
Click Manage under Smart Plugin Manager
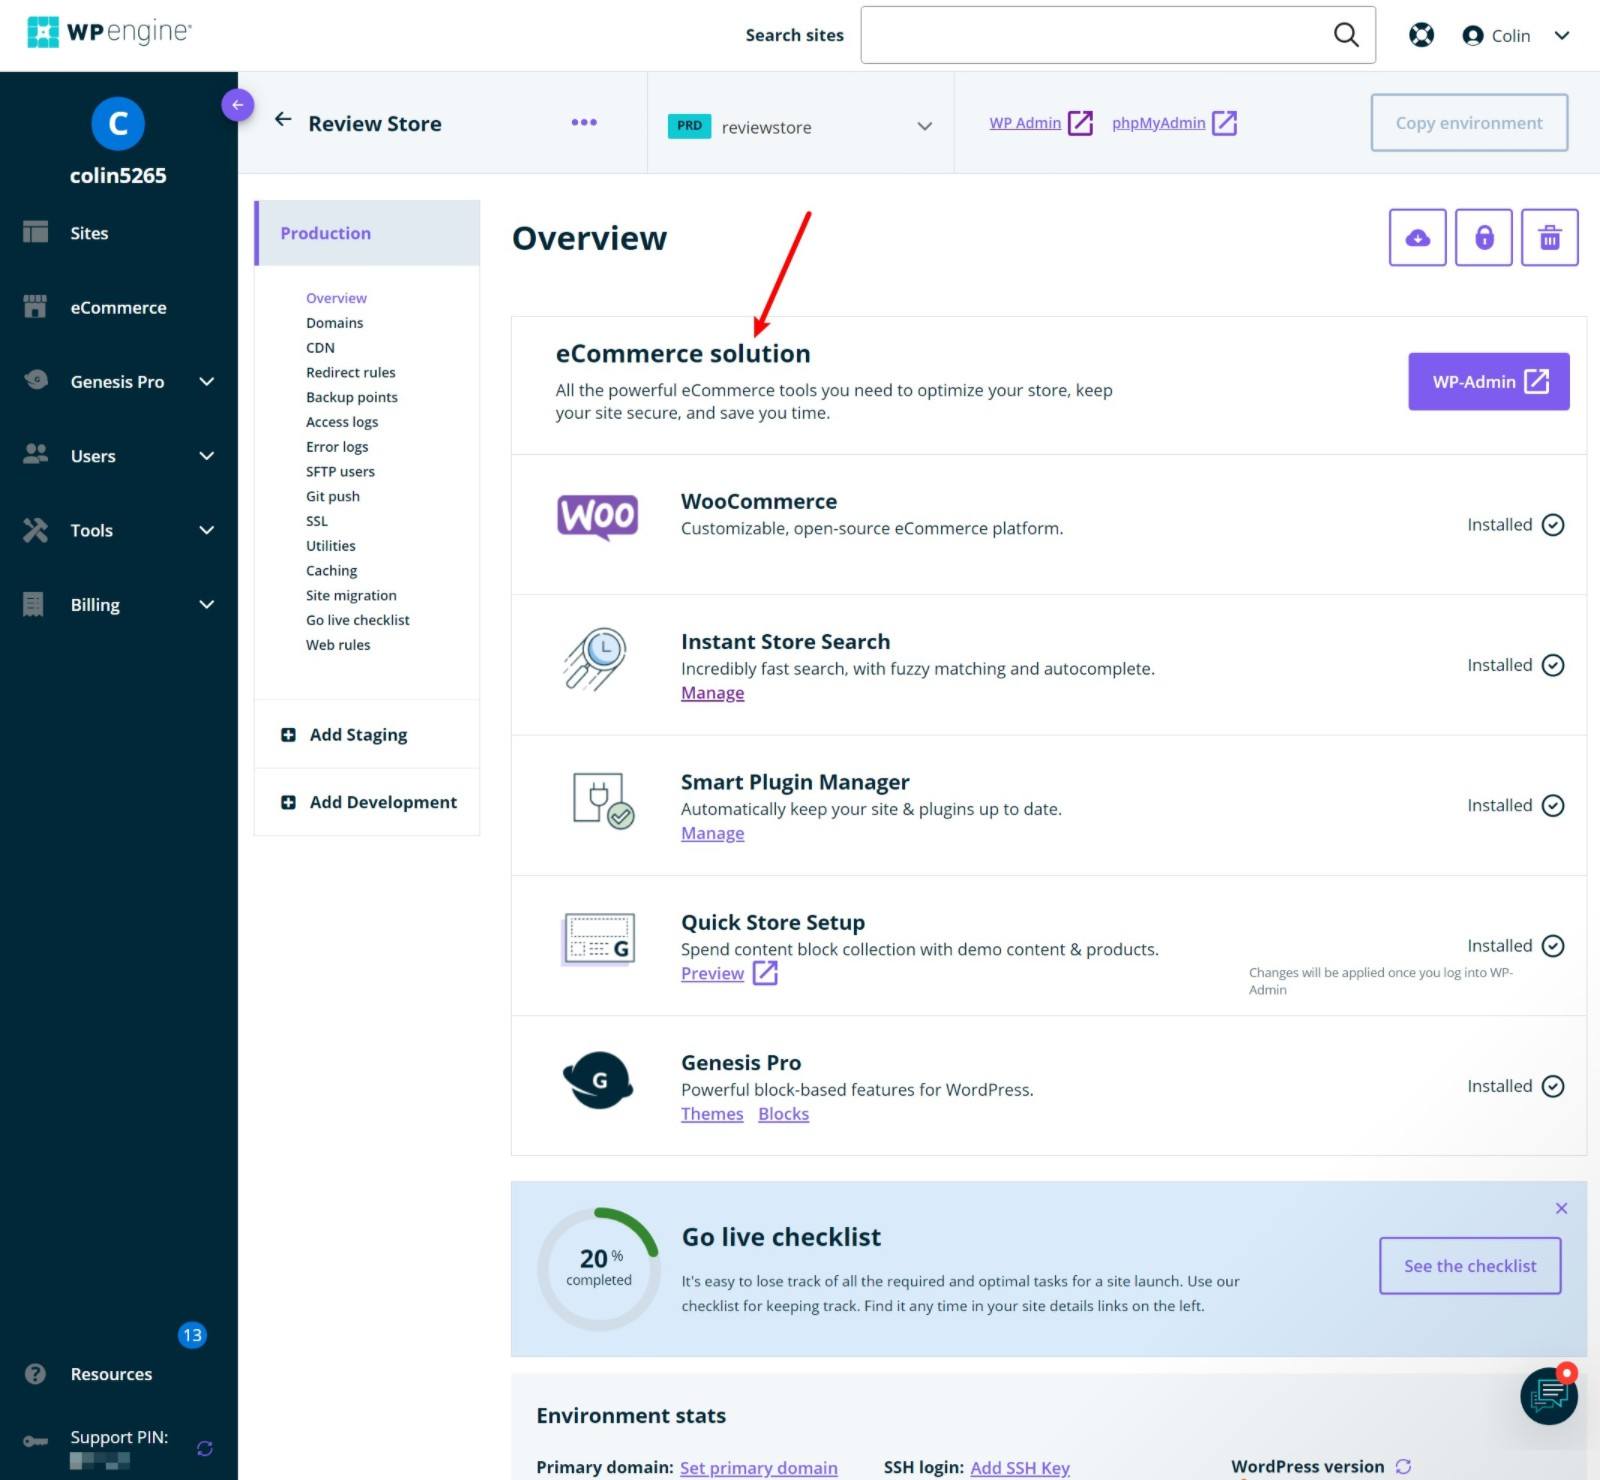pos(712,833)
